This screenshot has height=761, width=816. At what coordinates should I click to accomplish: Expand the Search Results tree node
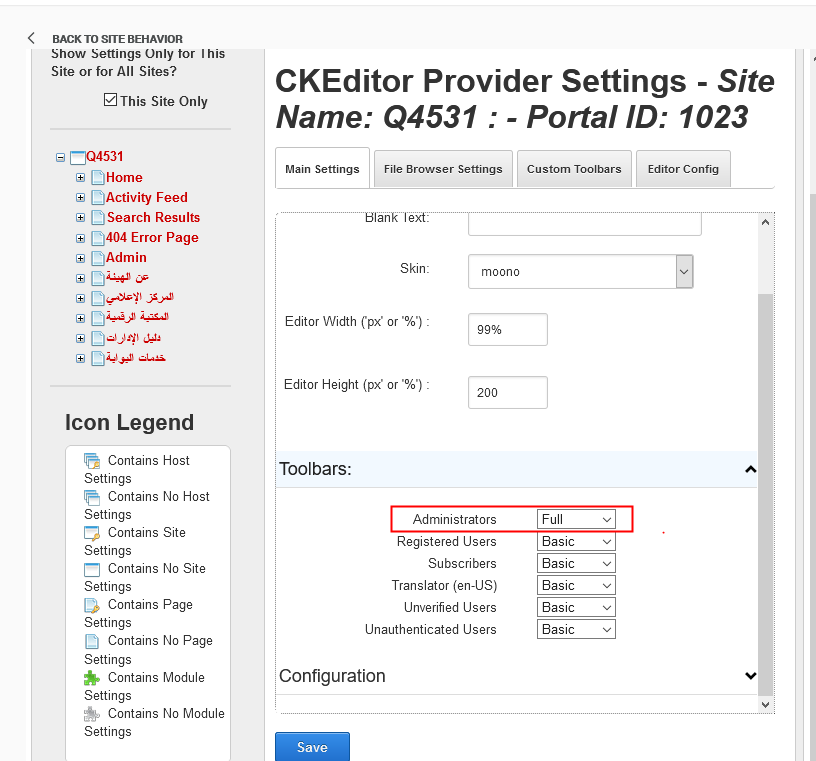tap(80, 218)
